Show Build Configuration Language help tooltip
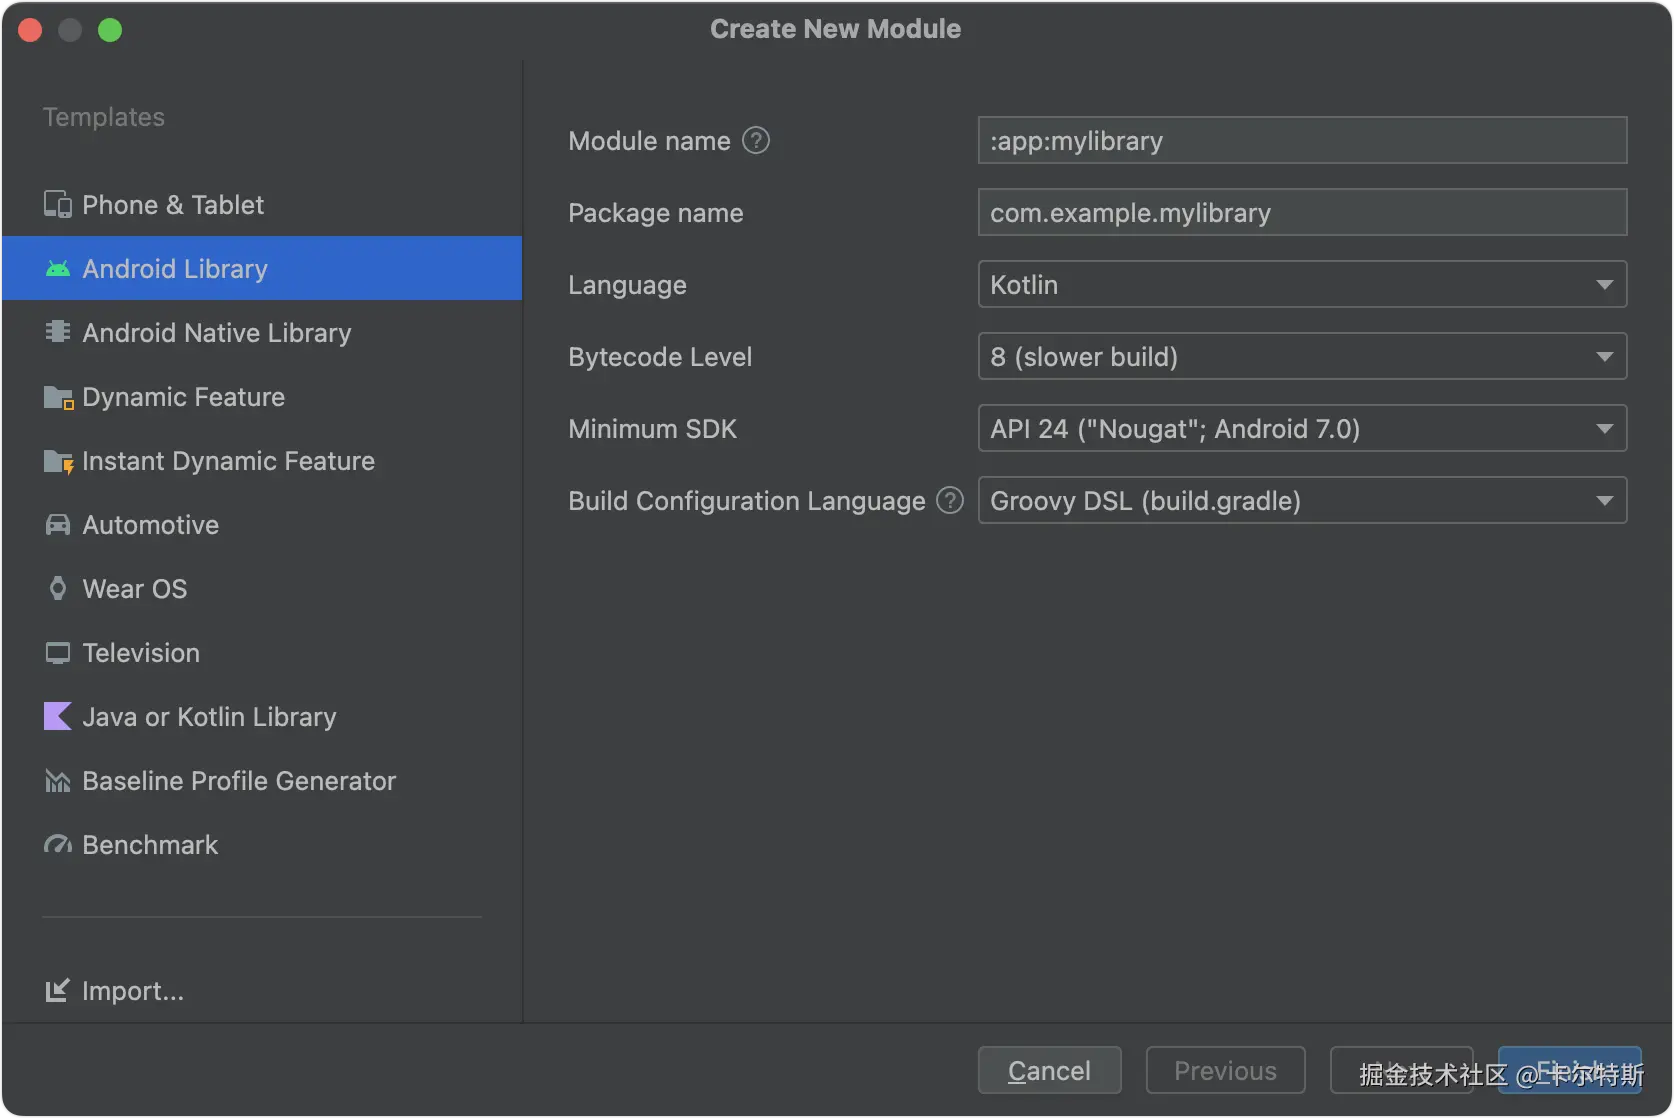 [x=950, y=500]
